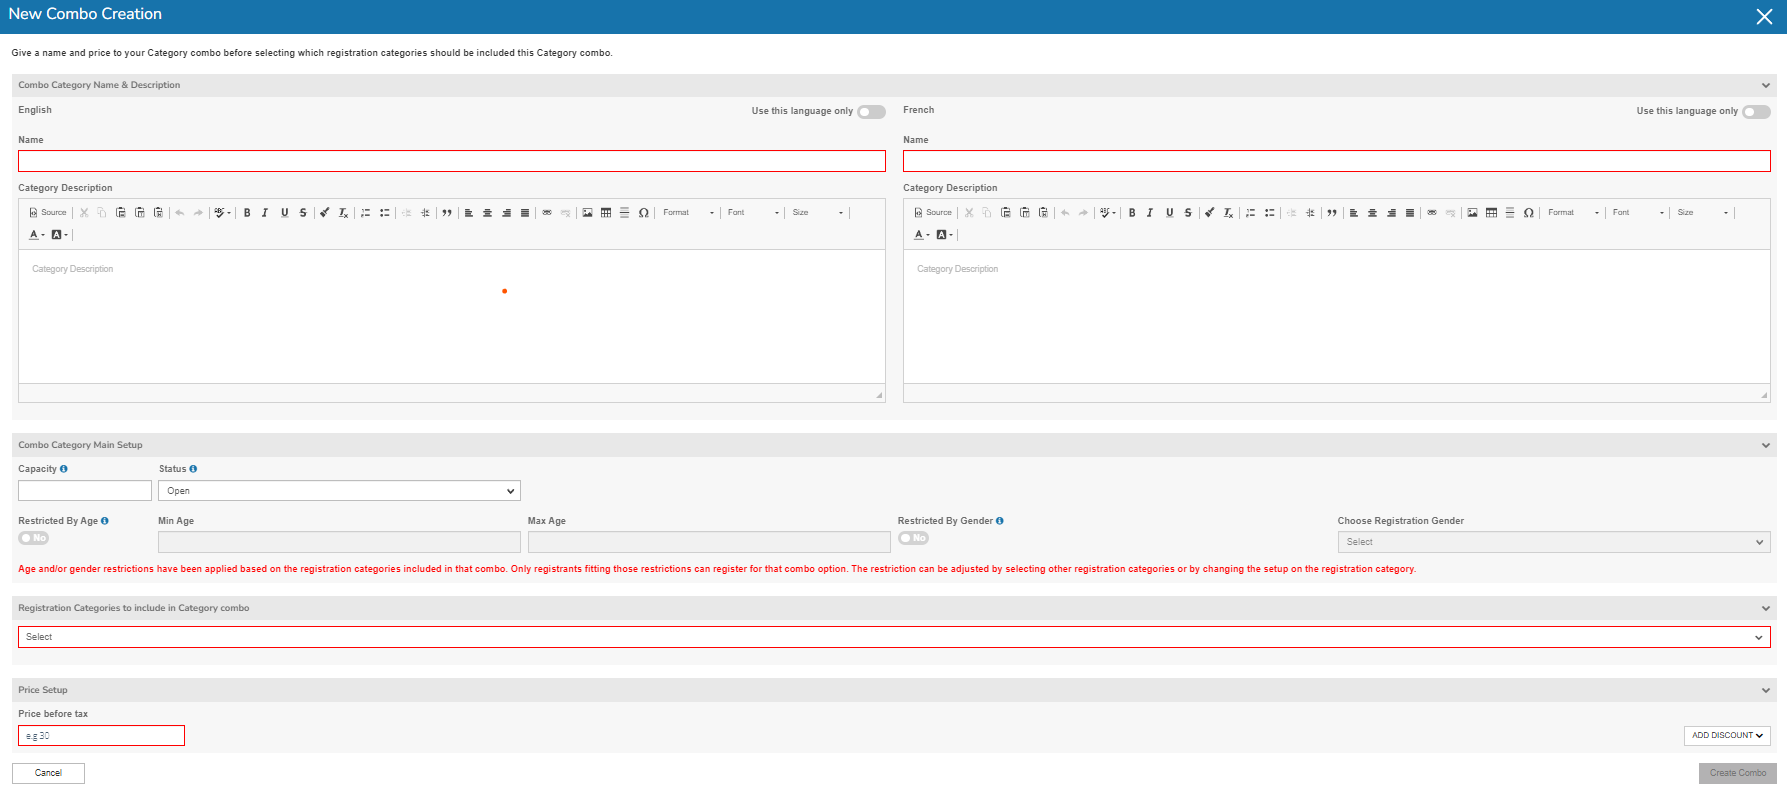Image resolution: width=1787 pixels, height=802 pixels.
Task: Toggle the Restricted By Age switch
Action: pyautogui.click(x=33, y=538)
